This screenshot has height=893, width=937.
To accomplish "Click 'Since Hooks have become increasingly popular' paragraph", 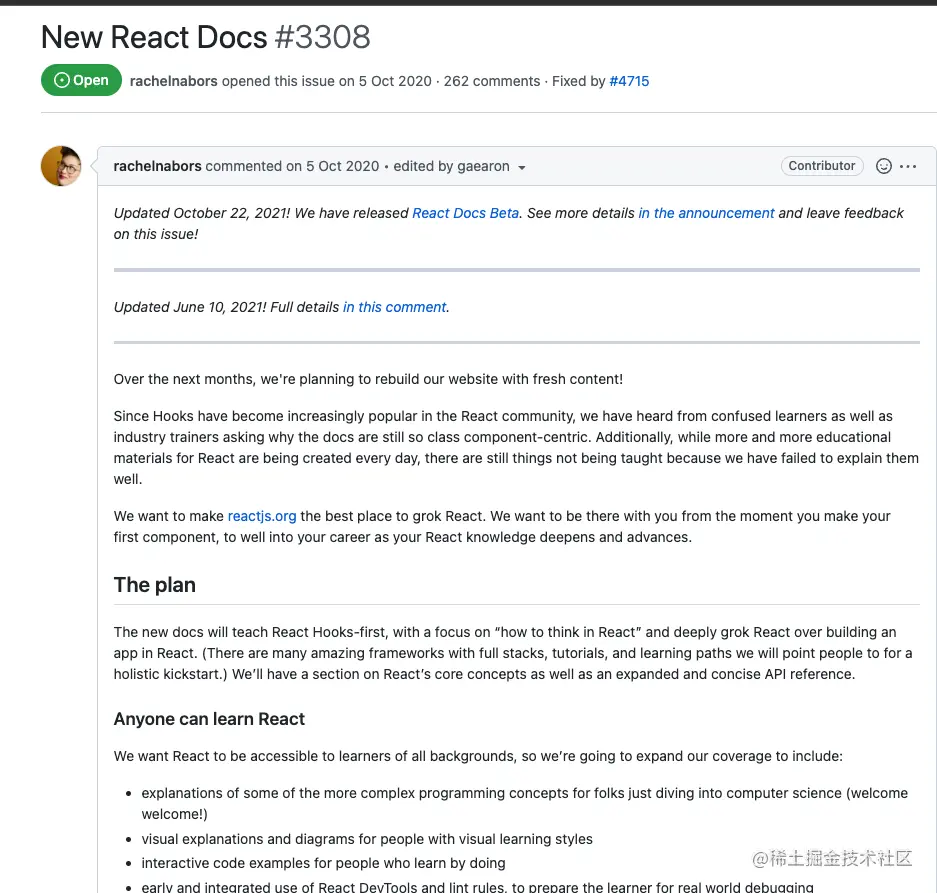I will 516,448.
